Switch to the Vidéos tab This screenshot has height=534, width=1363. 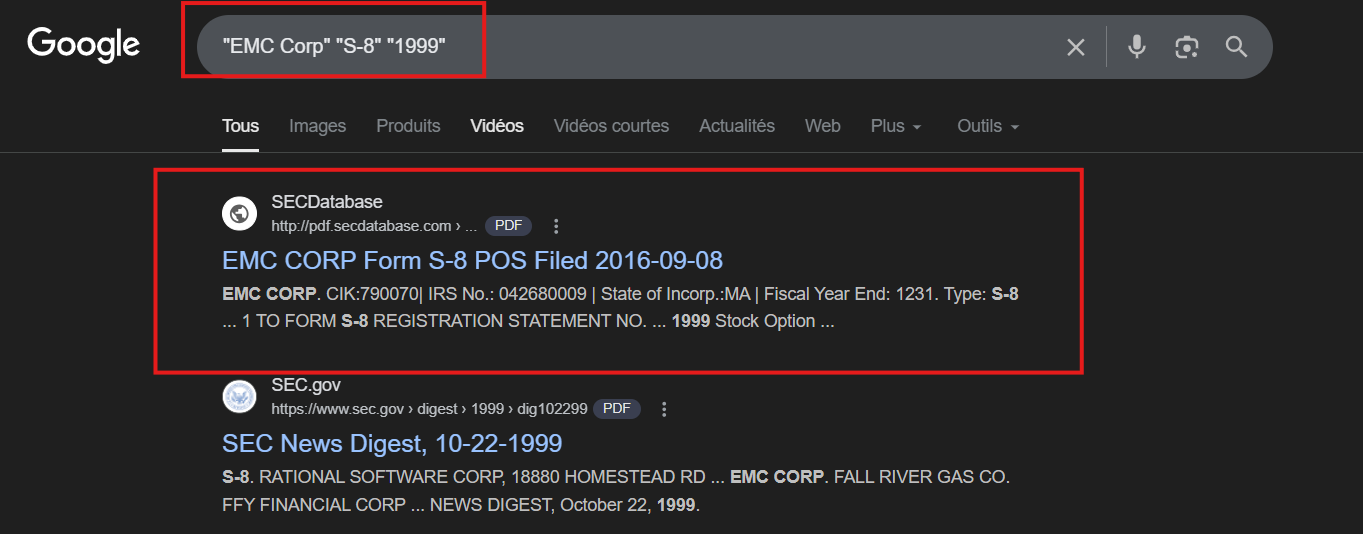click(x=497, y=126)
